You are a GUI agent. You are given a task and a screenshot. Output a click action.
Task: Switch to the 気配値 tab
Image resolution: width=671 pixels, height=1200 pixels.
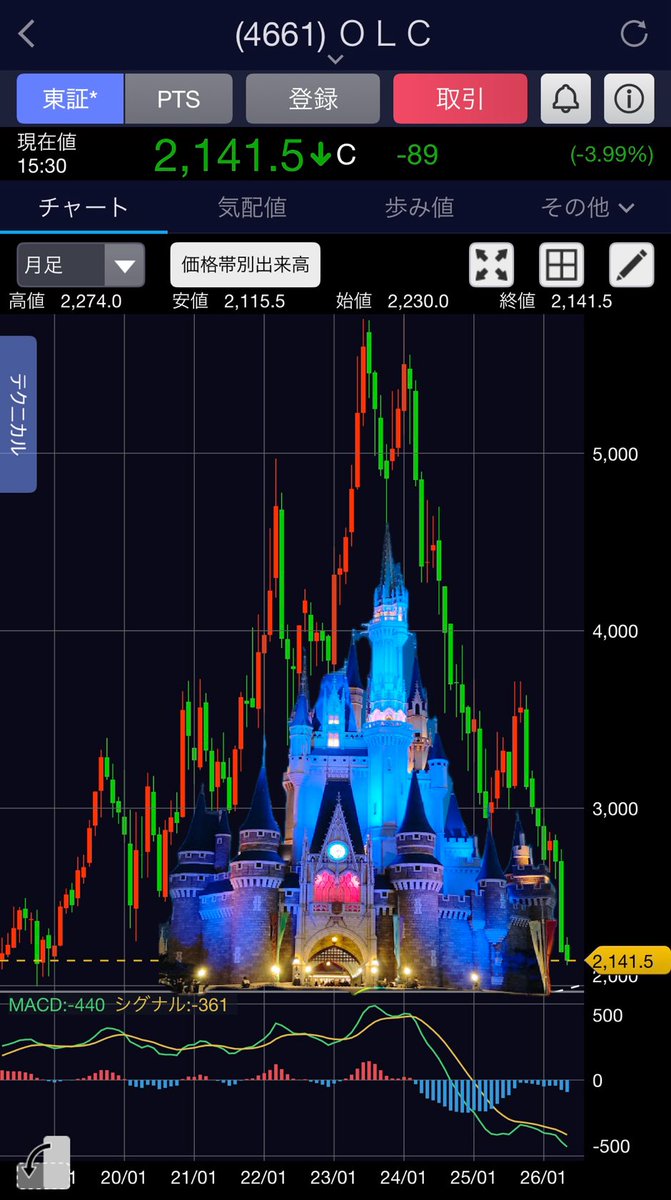pyautogui.click(x=252, y=207)
